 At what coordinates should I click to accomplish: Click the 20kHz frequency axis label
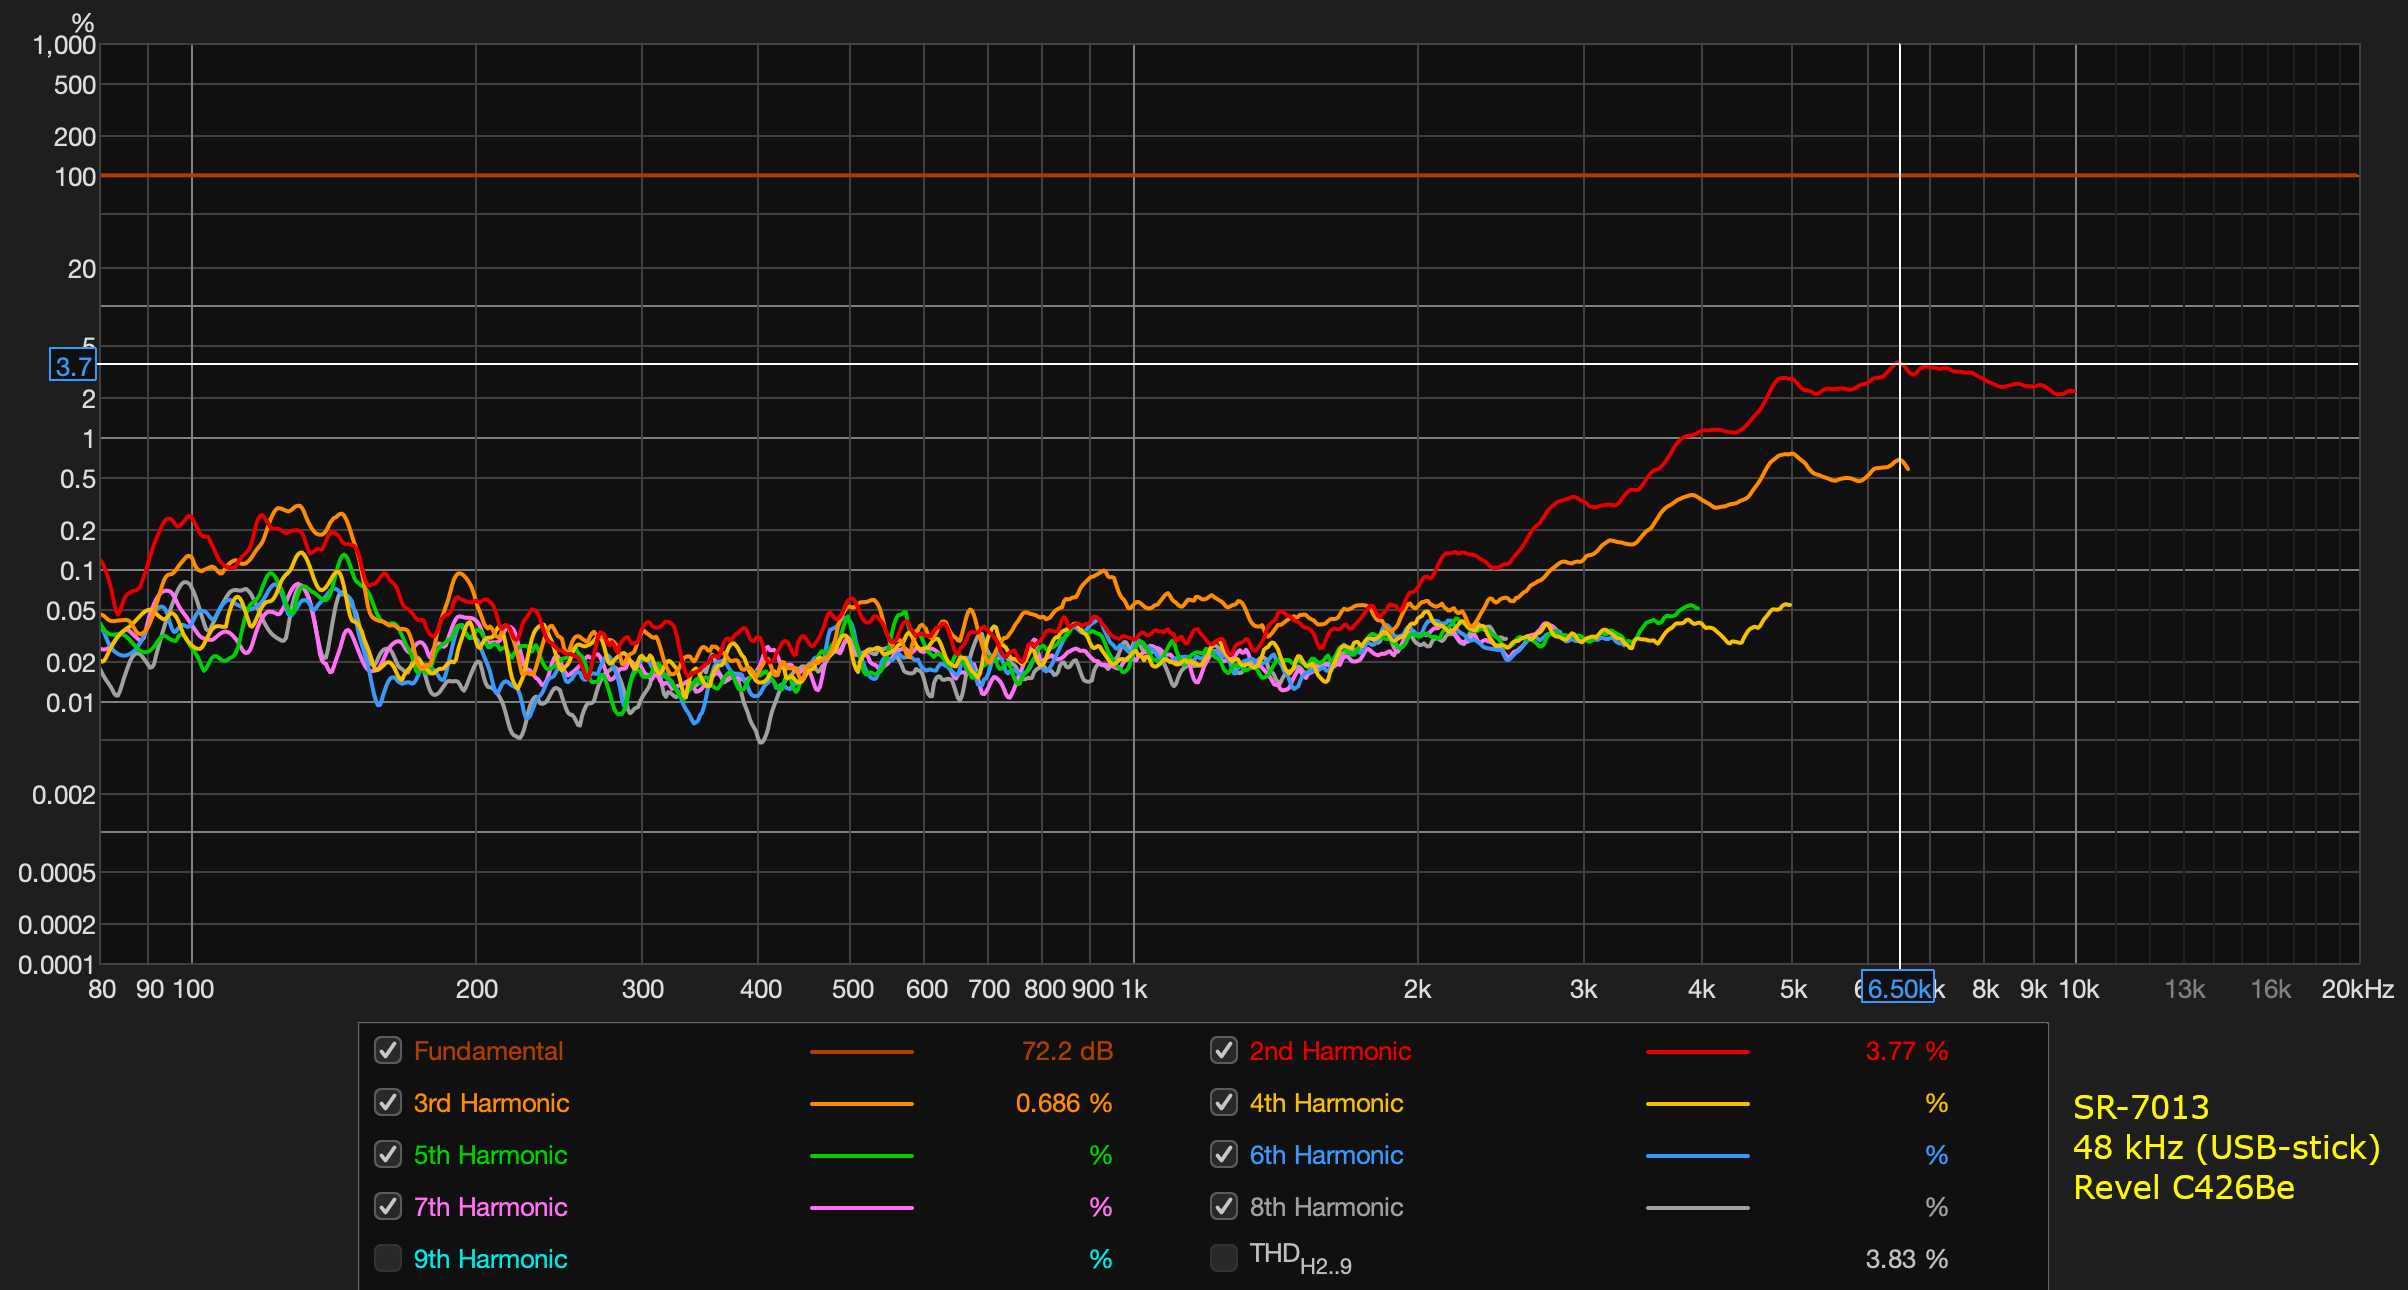(2357, 989)
